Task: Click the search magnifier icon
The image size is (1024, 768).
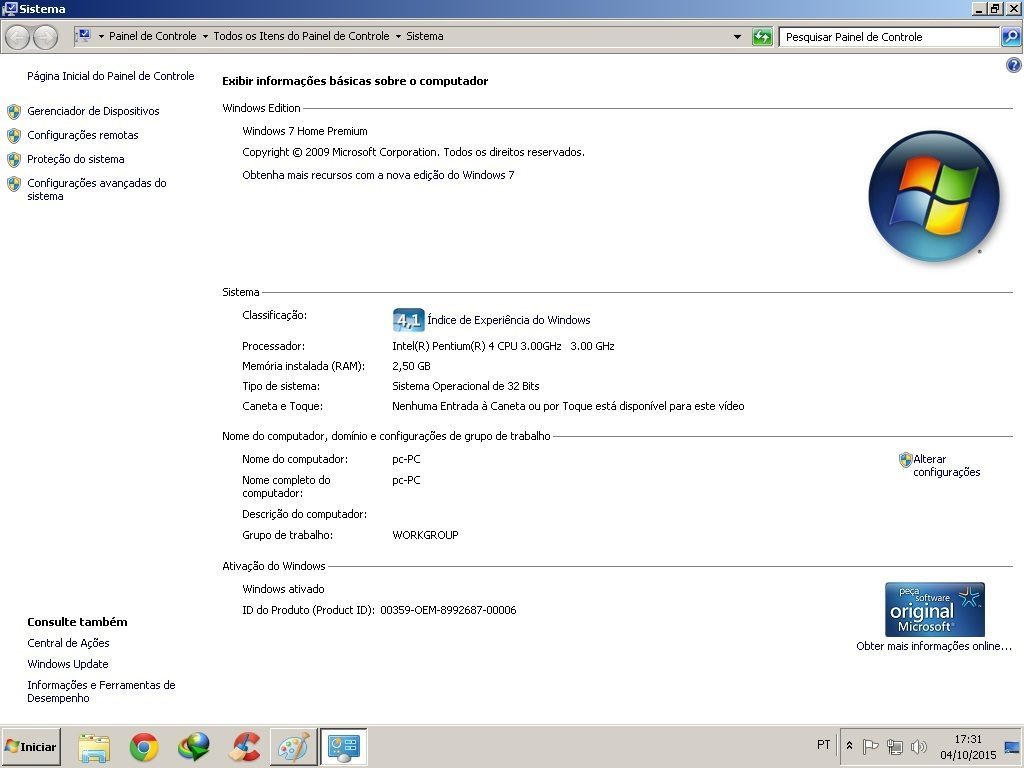Action: click(1010, 37)
